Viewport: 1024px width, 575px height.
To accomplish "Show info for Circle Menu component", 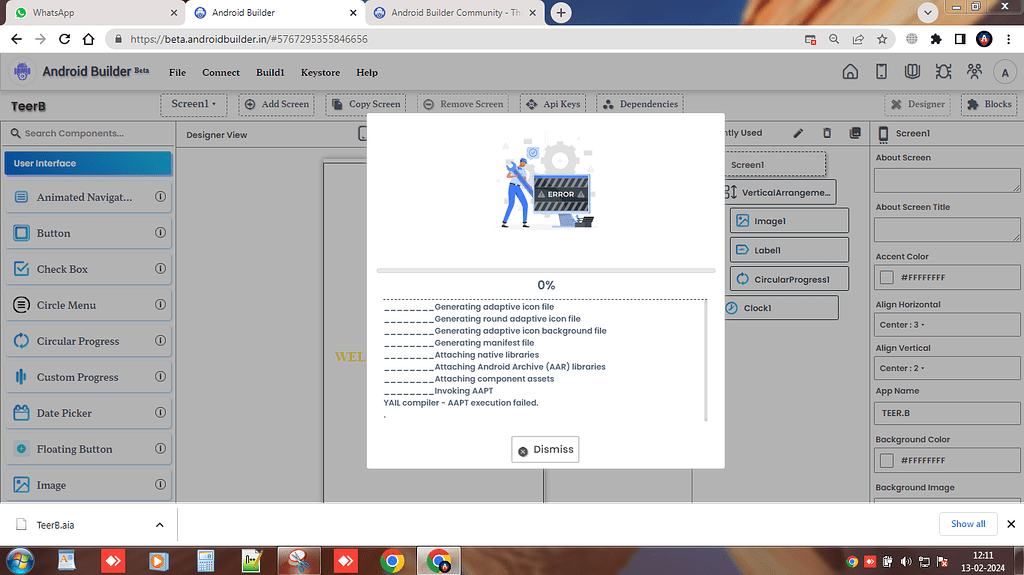I will tap(160, 304).
